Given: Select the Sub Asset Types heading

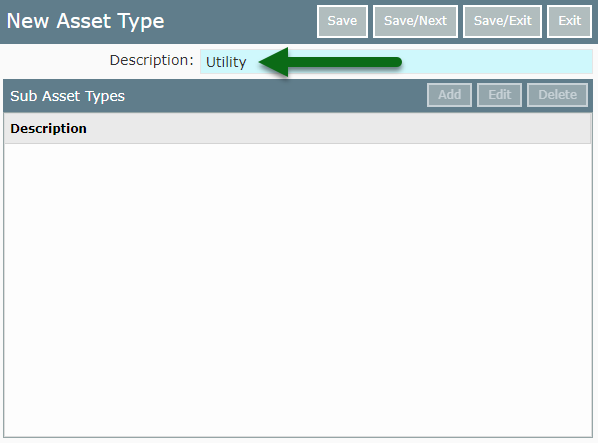Looking at the screenshot, I should [x=68, y=96].
